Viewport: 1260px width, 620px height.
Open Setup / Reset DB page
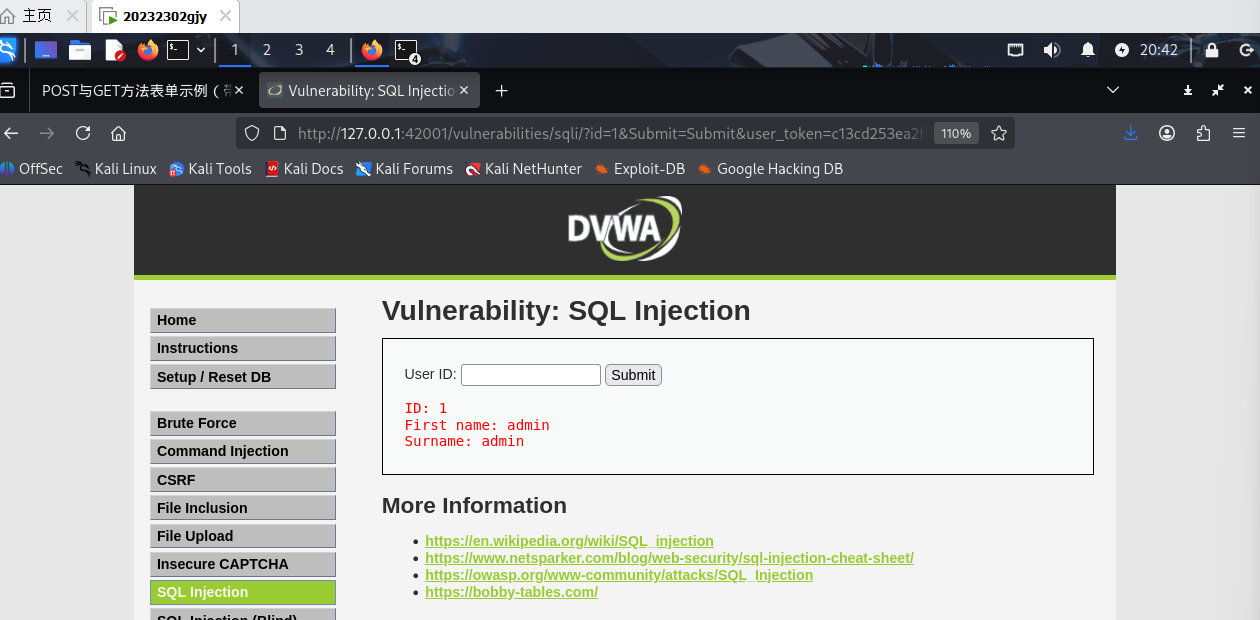243,377
